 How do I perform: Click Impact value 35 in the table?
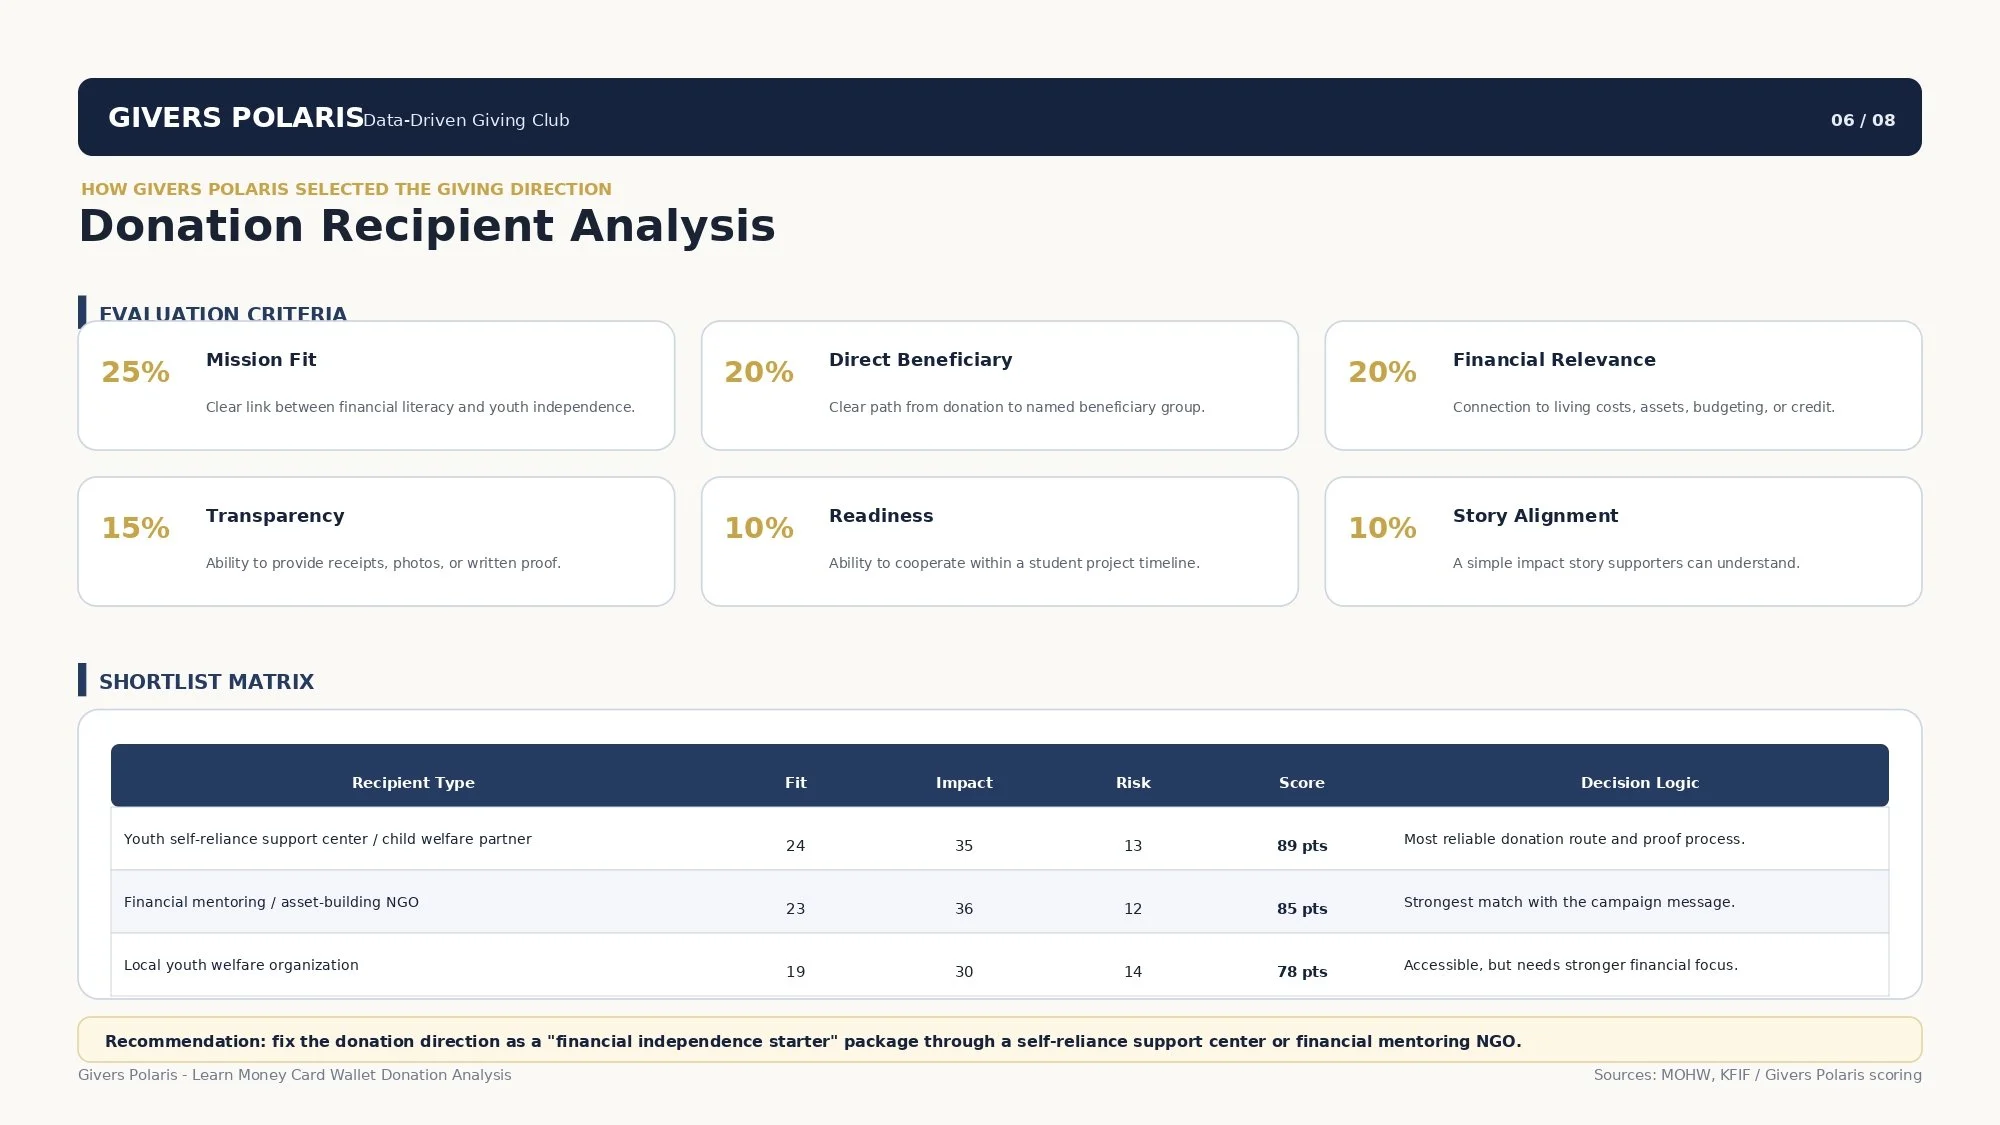(x=964, y=846)
